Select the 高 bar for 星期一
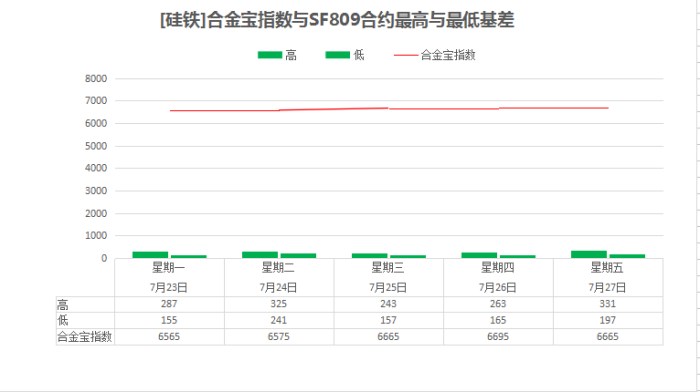Image resolution: width=700 pixels, height=392 pixels. pyautogui.click(x=150, y=255)
